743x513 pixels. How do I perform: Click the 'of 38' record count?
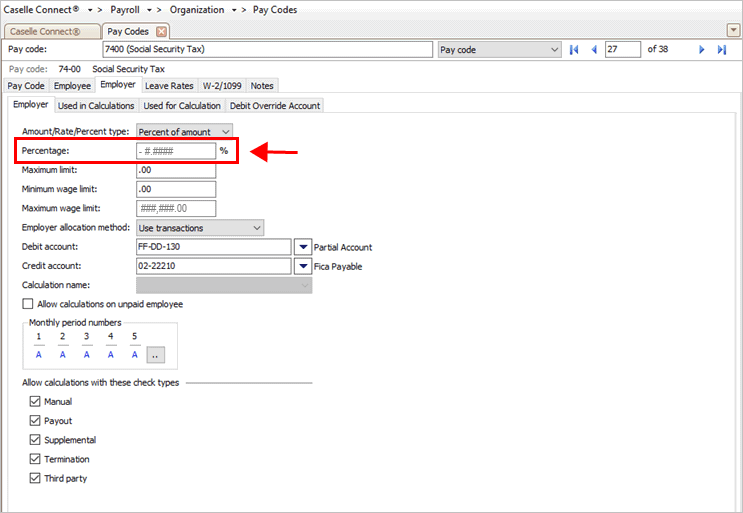(x=658, y=49)
